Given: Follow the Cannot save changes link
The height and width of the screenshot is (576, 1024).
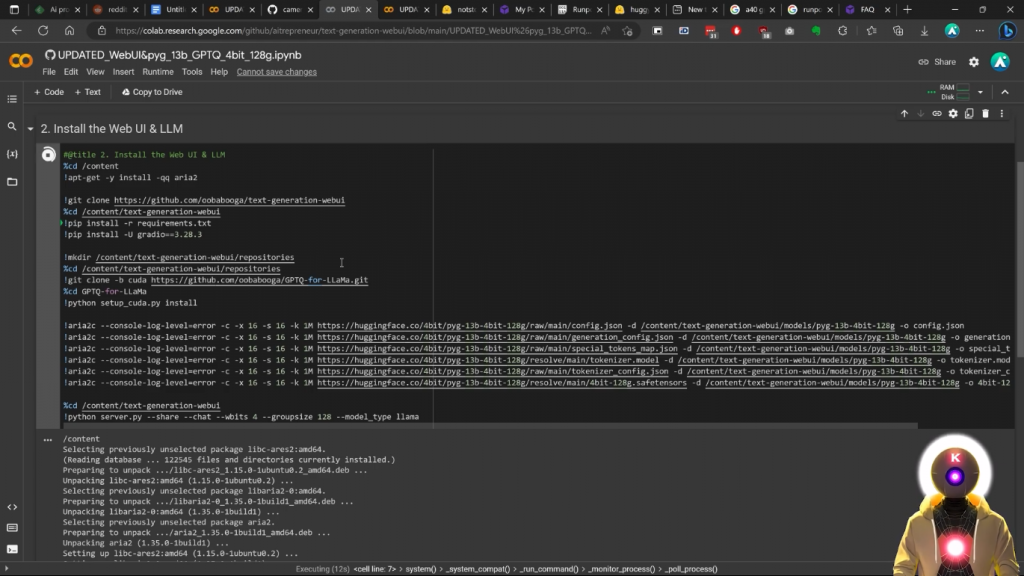Looking at the screenshot, I should pyautogui.click(x=277, y=72).
